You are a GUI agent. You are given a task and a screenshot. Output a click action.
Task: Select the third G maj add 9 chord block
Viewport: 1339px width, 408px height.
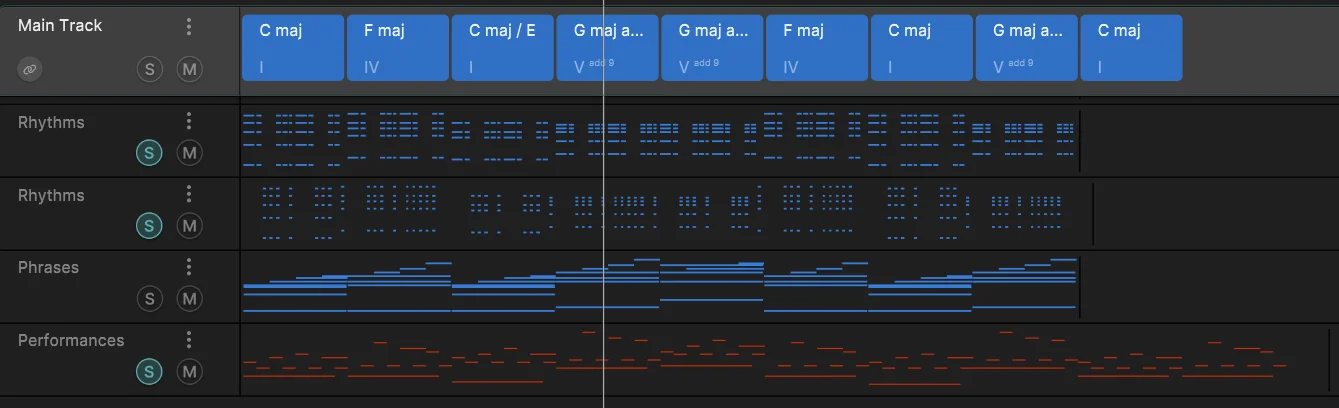[x=1027, y=47]
